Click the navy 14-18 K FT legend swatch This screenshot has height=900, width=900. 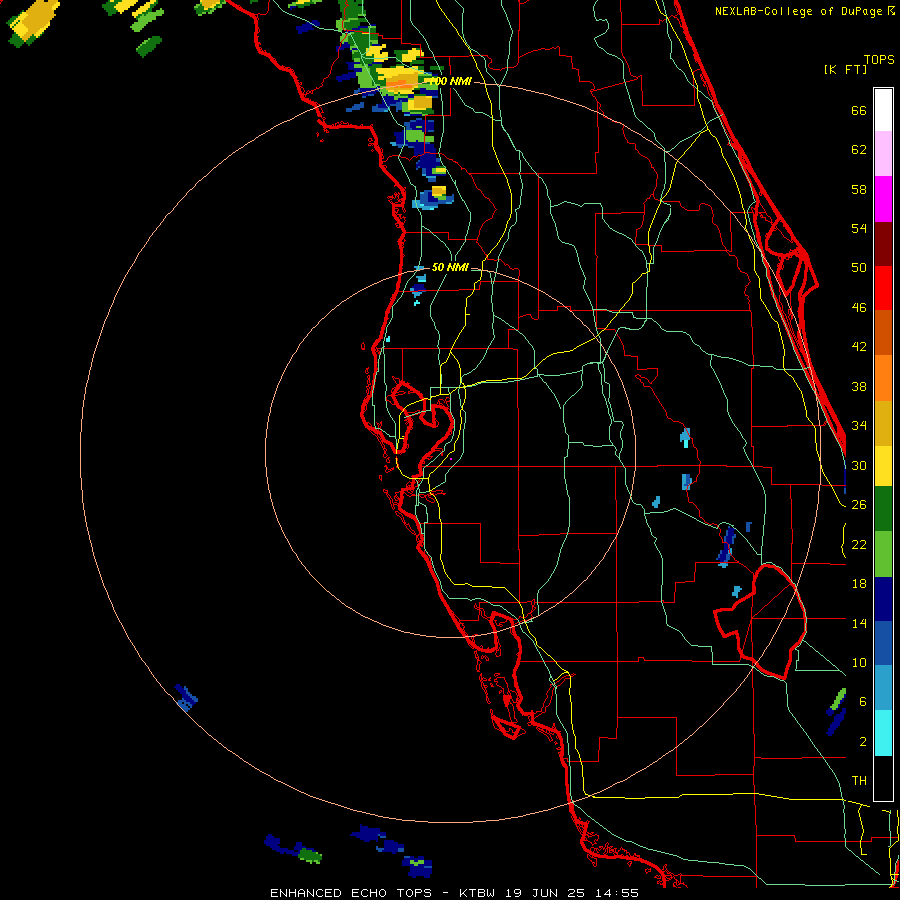883,599
